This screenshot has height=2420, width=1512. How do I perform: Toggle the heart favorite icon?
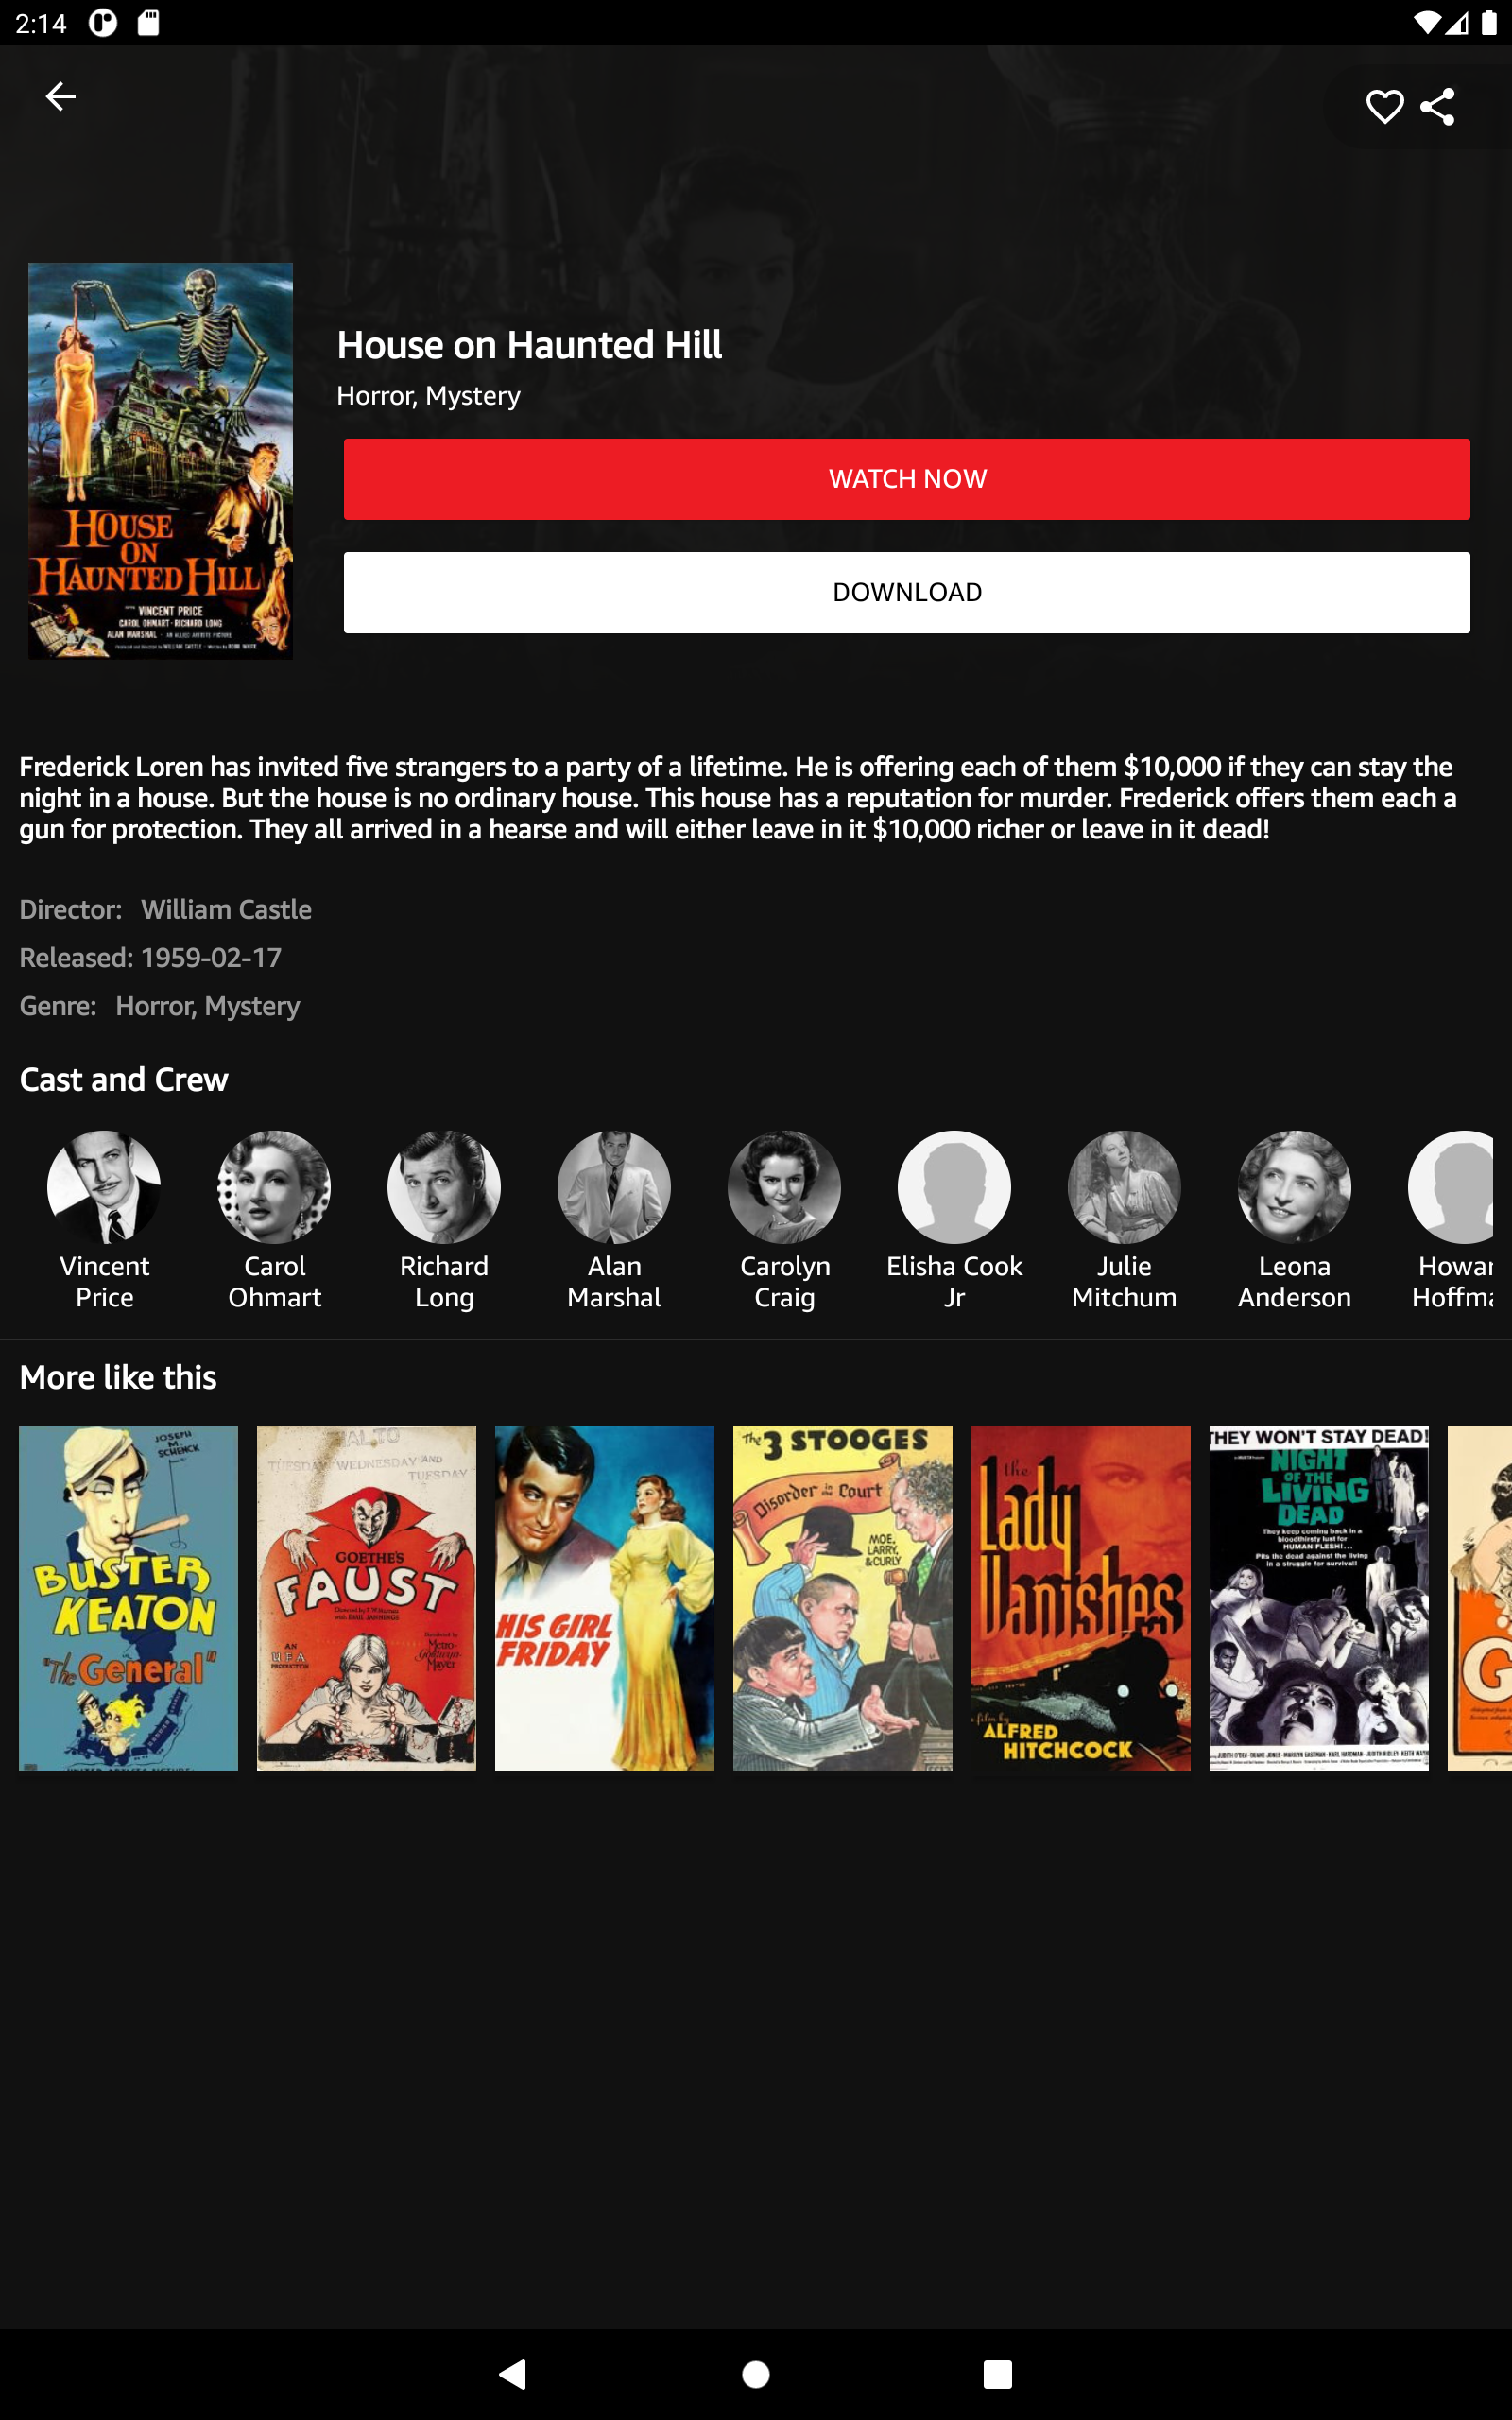1384,107
